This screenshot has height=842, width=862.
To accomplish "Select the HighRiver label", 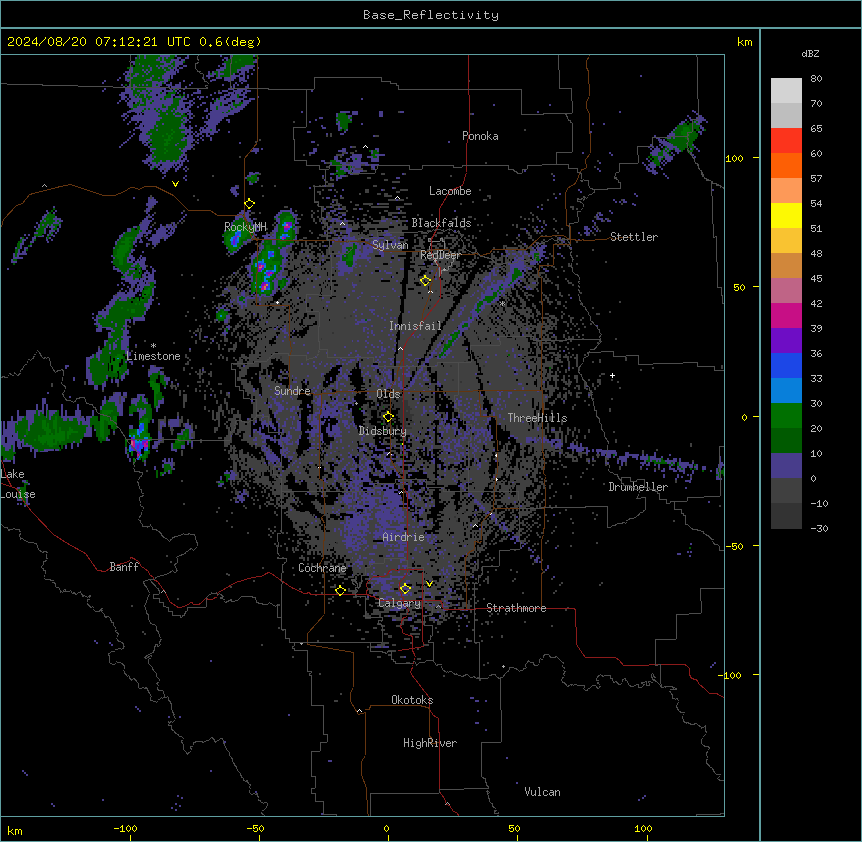I will [430, 743].
